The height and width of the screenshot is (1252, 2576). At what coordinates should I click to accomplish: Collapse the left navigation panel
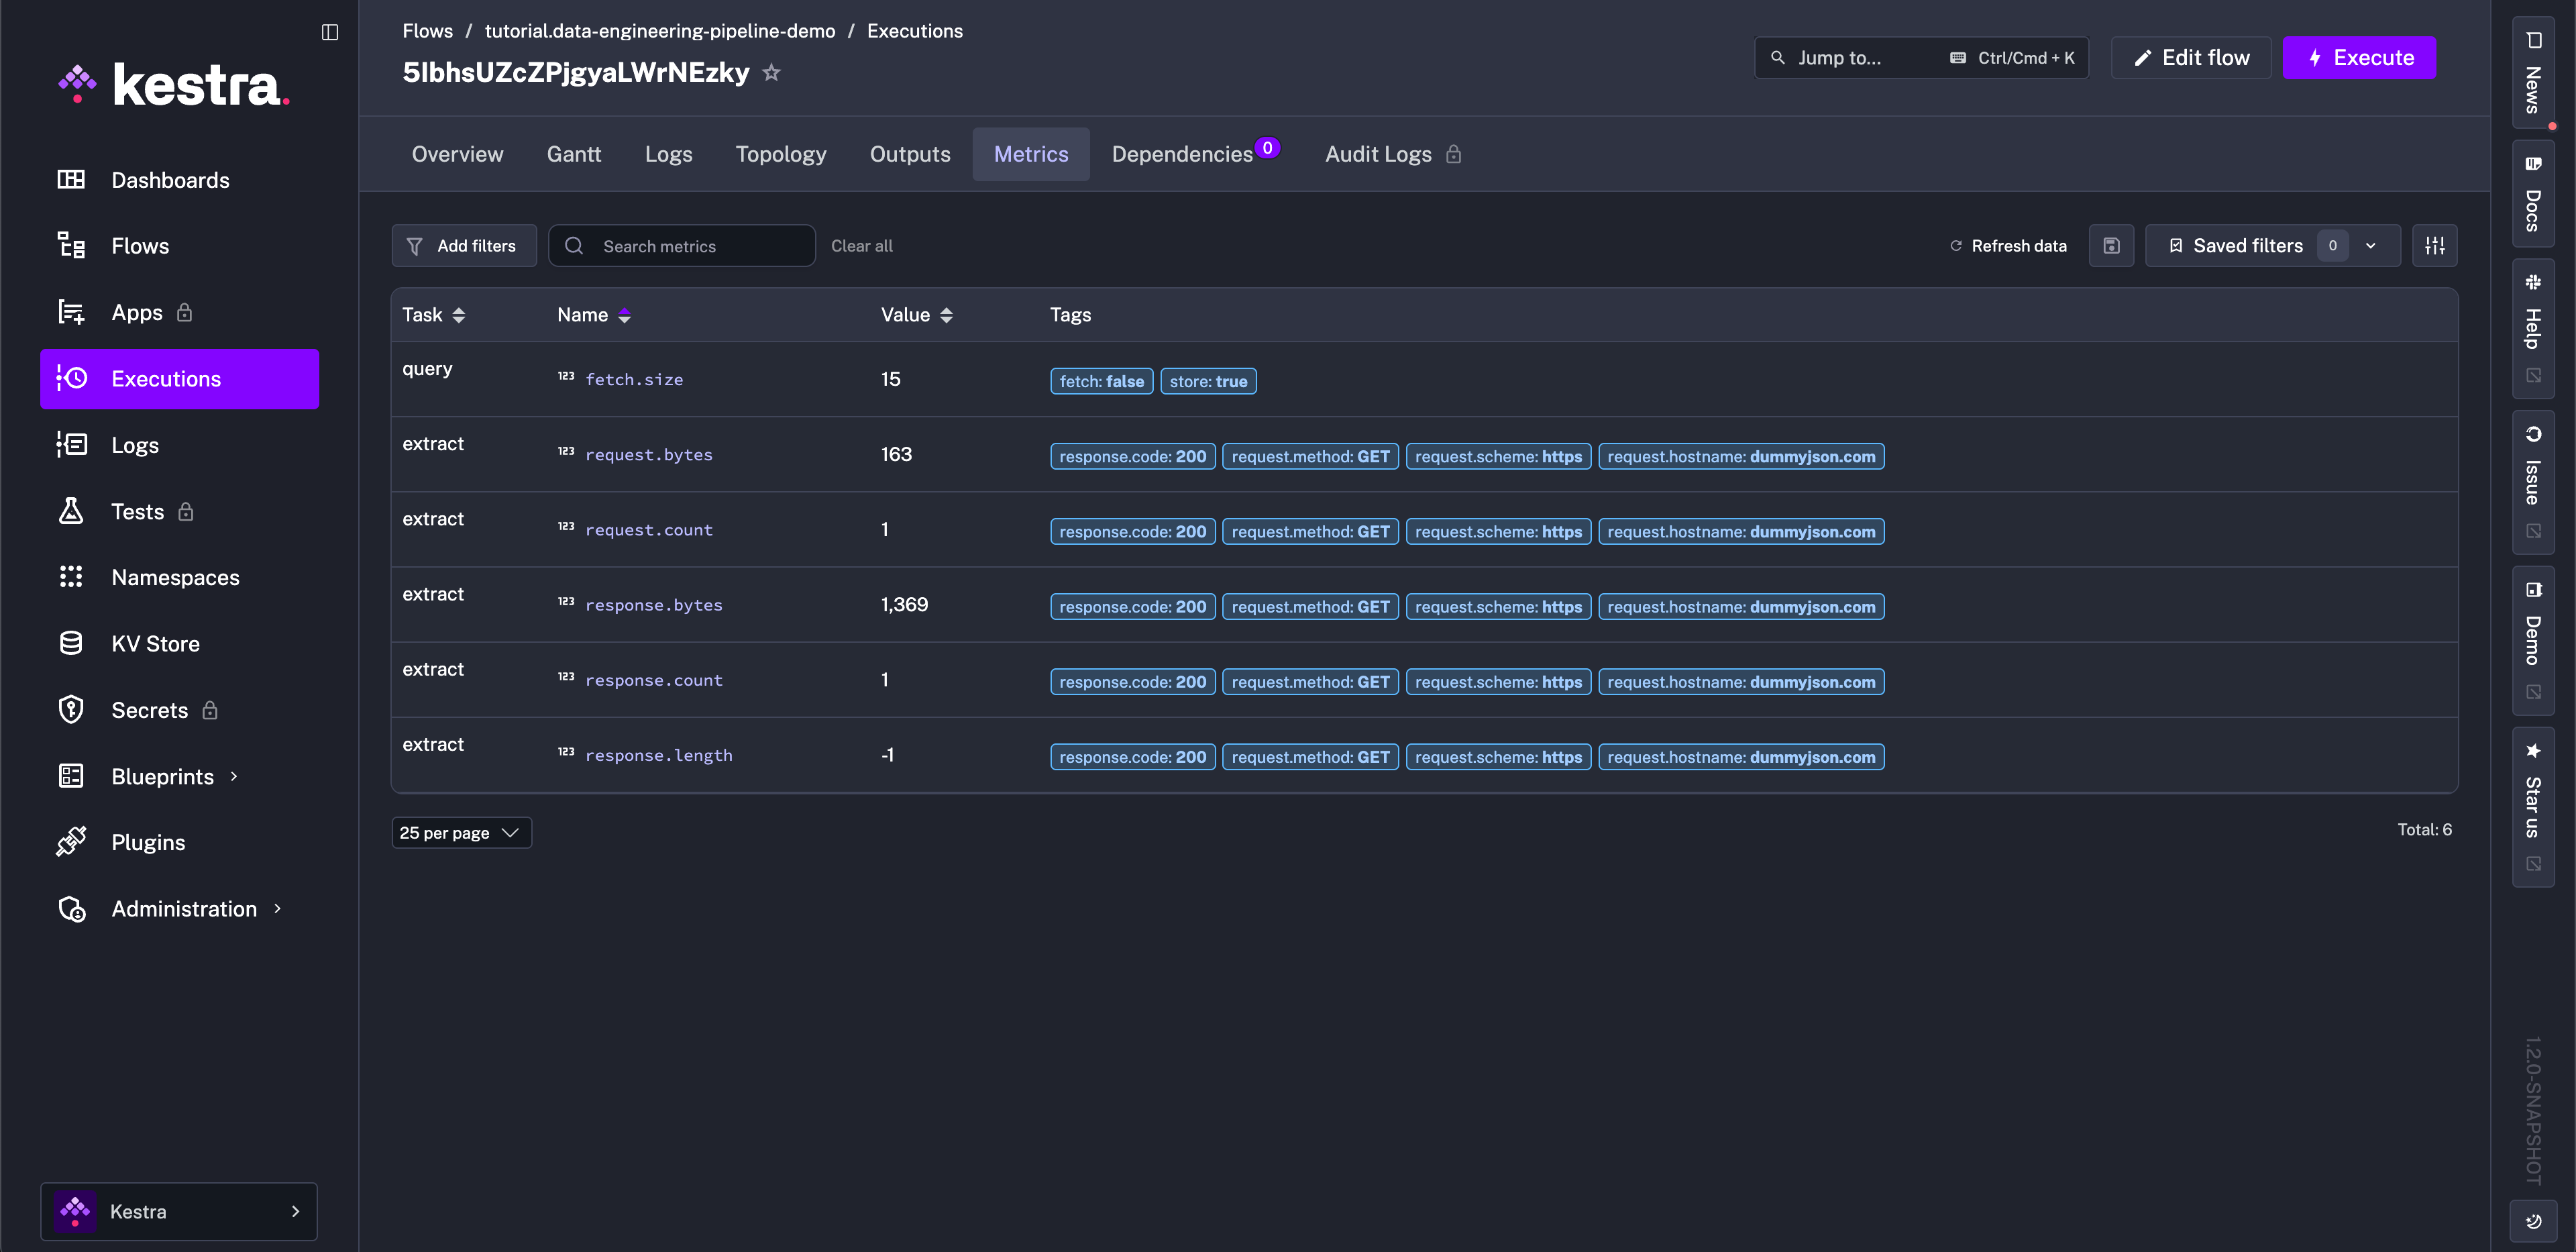[x=330, y=32]
